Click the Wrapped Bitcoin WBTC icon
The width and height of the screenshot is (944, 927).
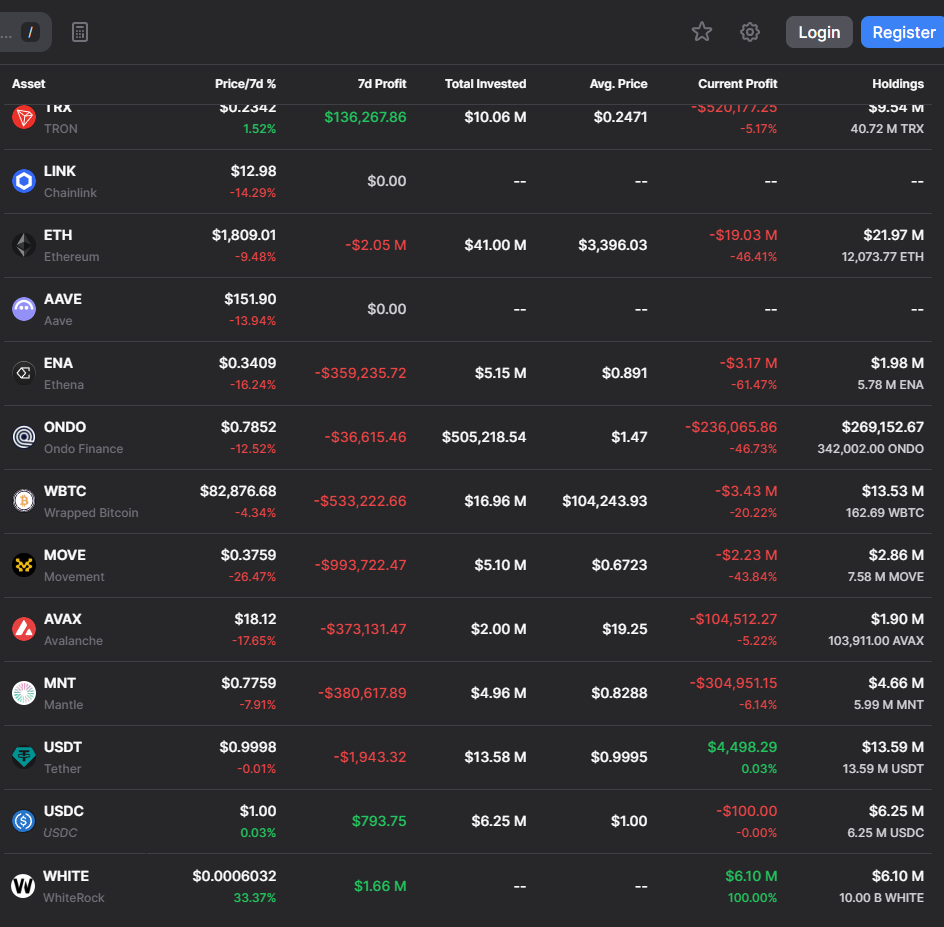[24, 501]
